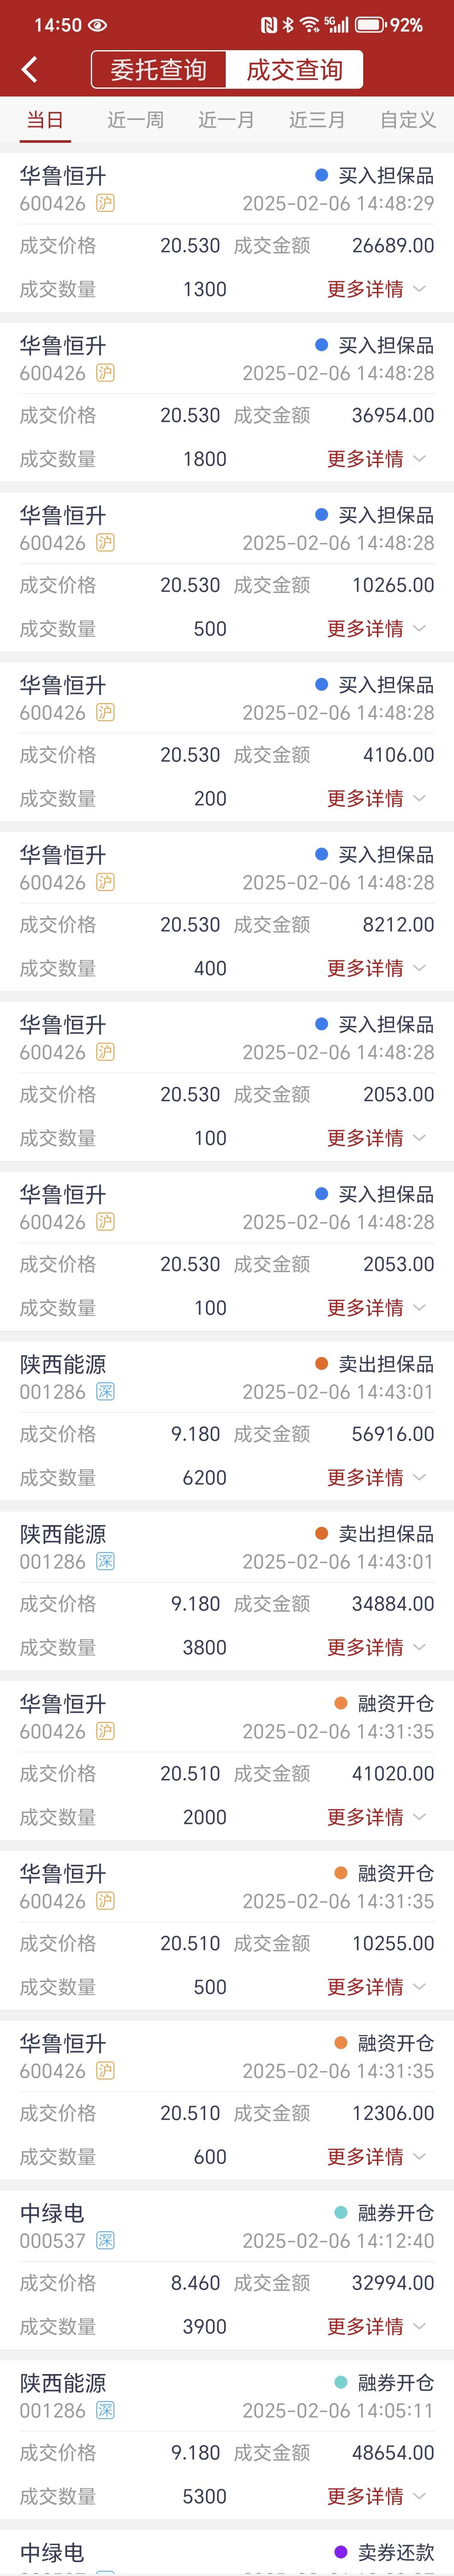Image resolution: width=454 pixels, height=2576 pixels.
Task: Tap the back arrow in the header
Action: tap(29, 69)
